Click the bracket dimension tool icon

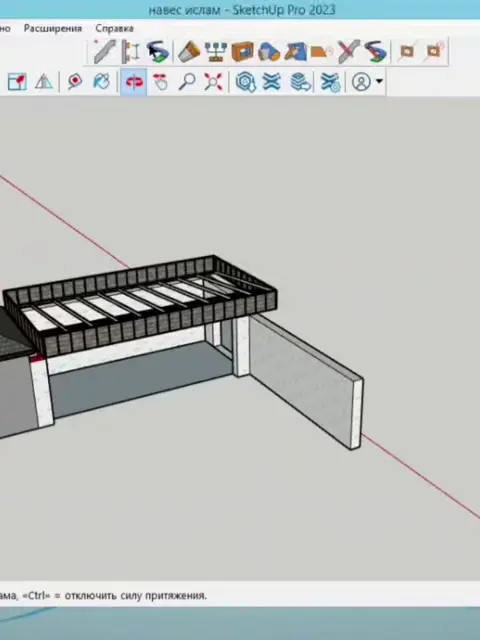(x=131, y=51)
